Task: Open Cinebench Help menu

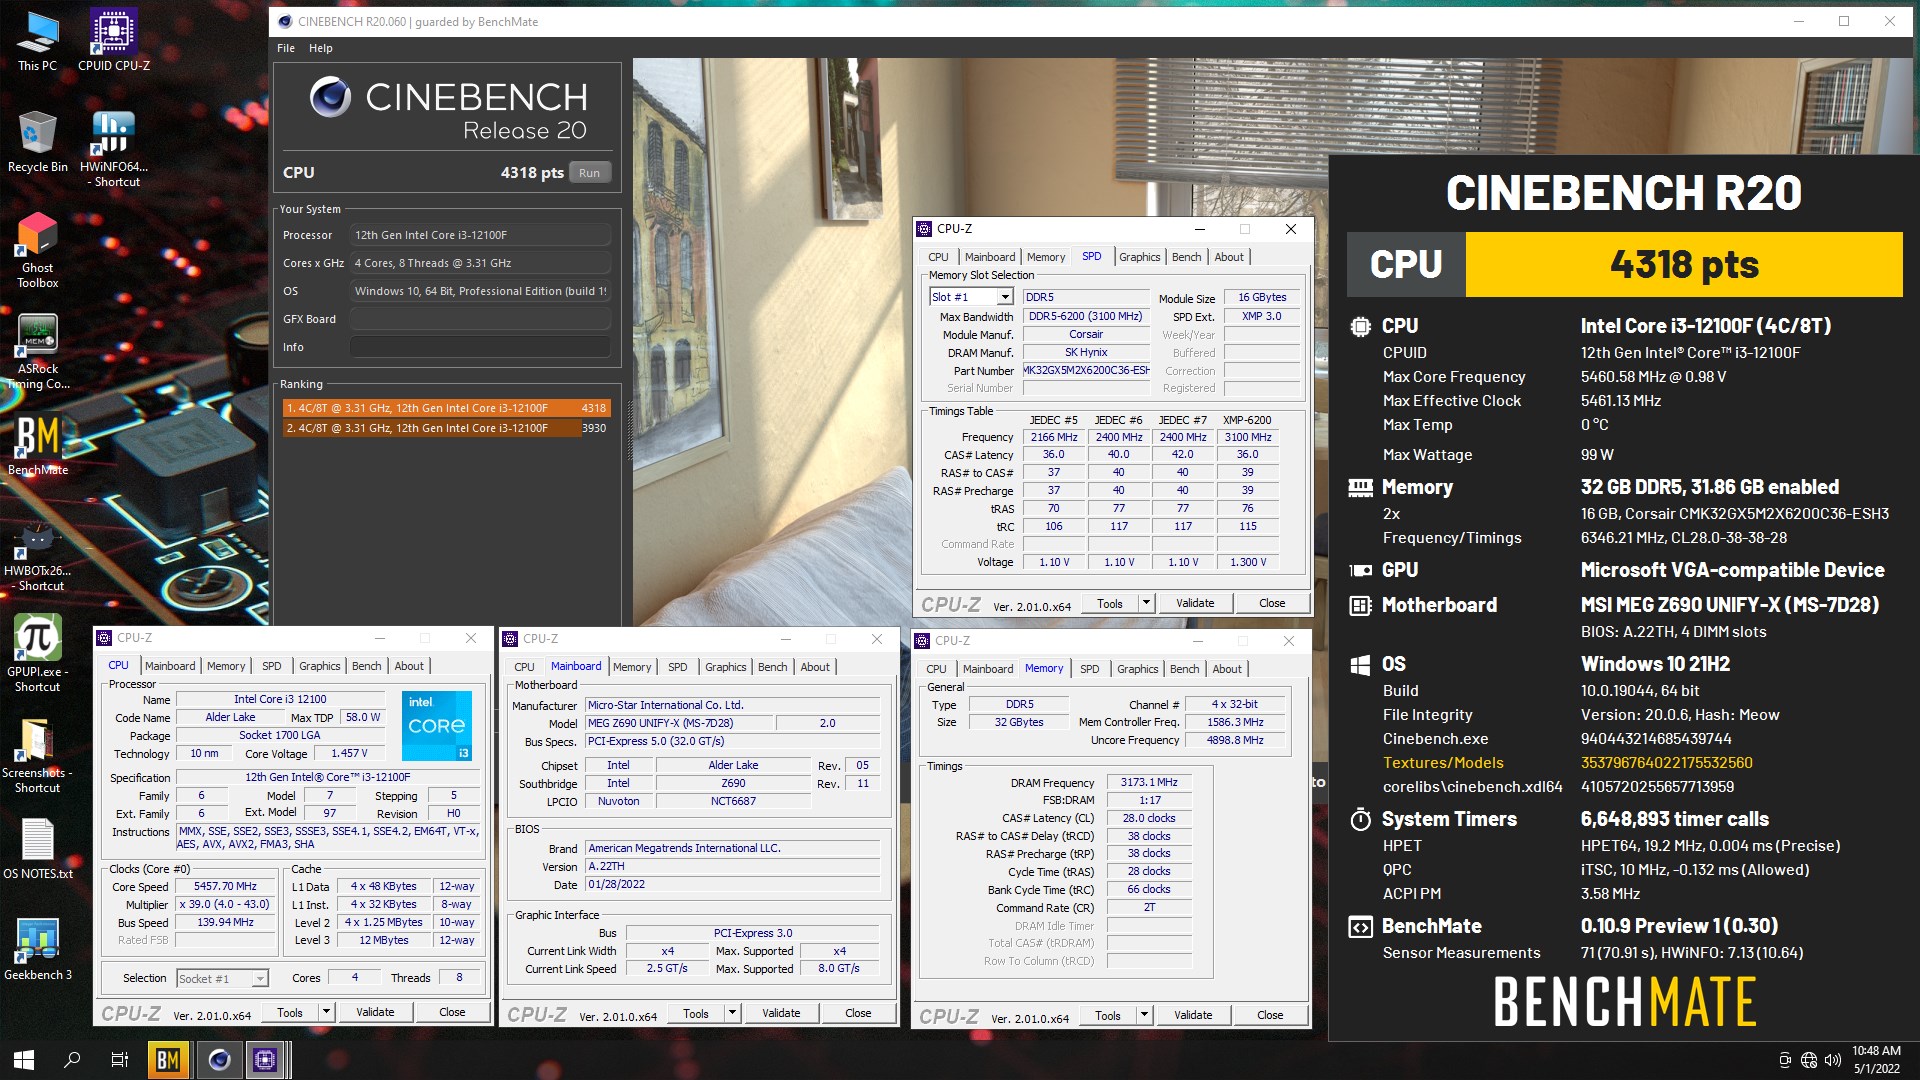Action: tap(321, 48)
